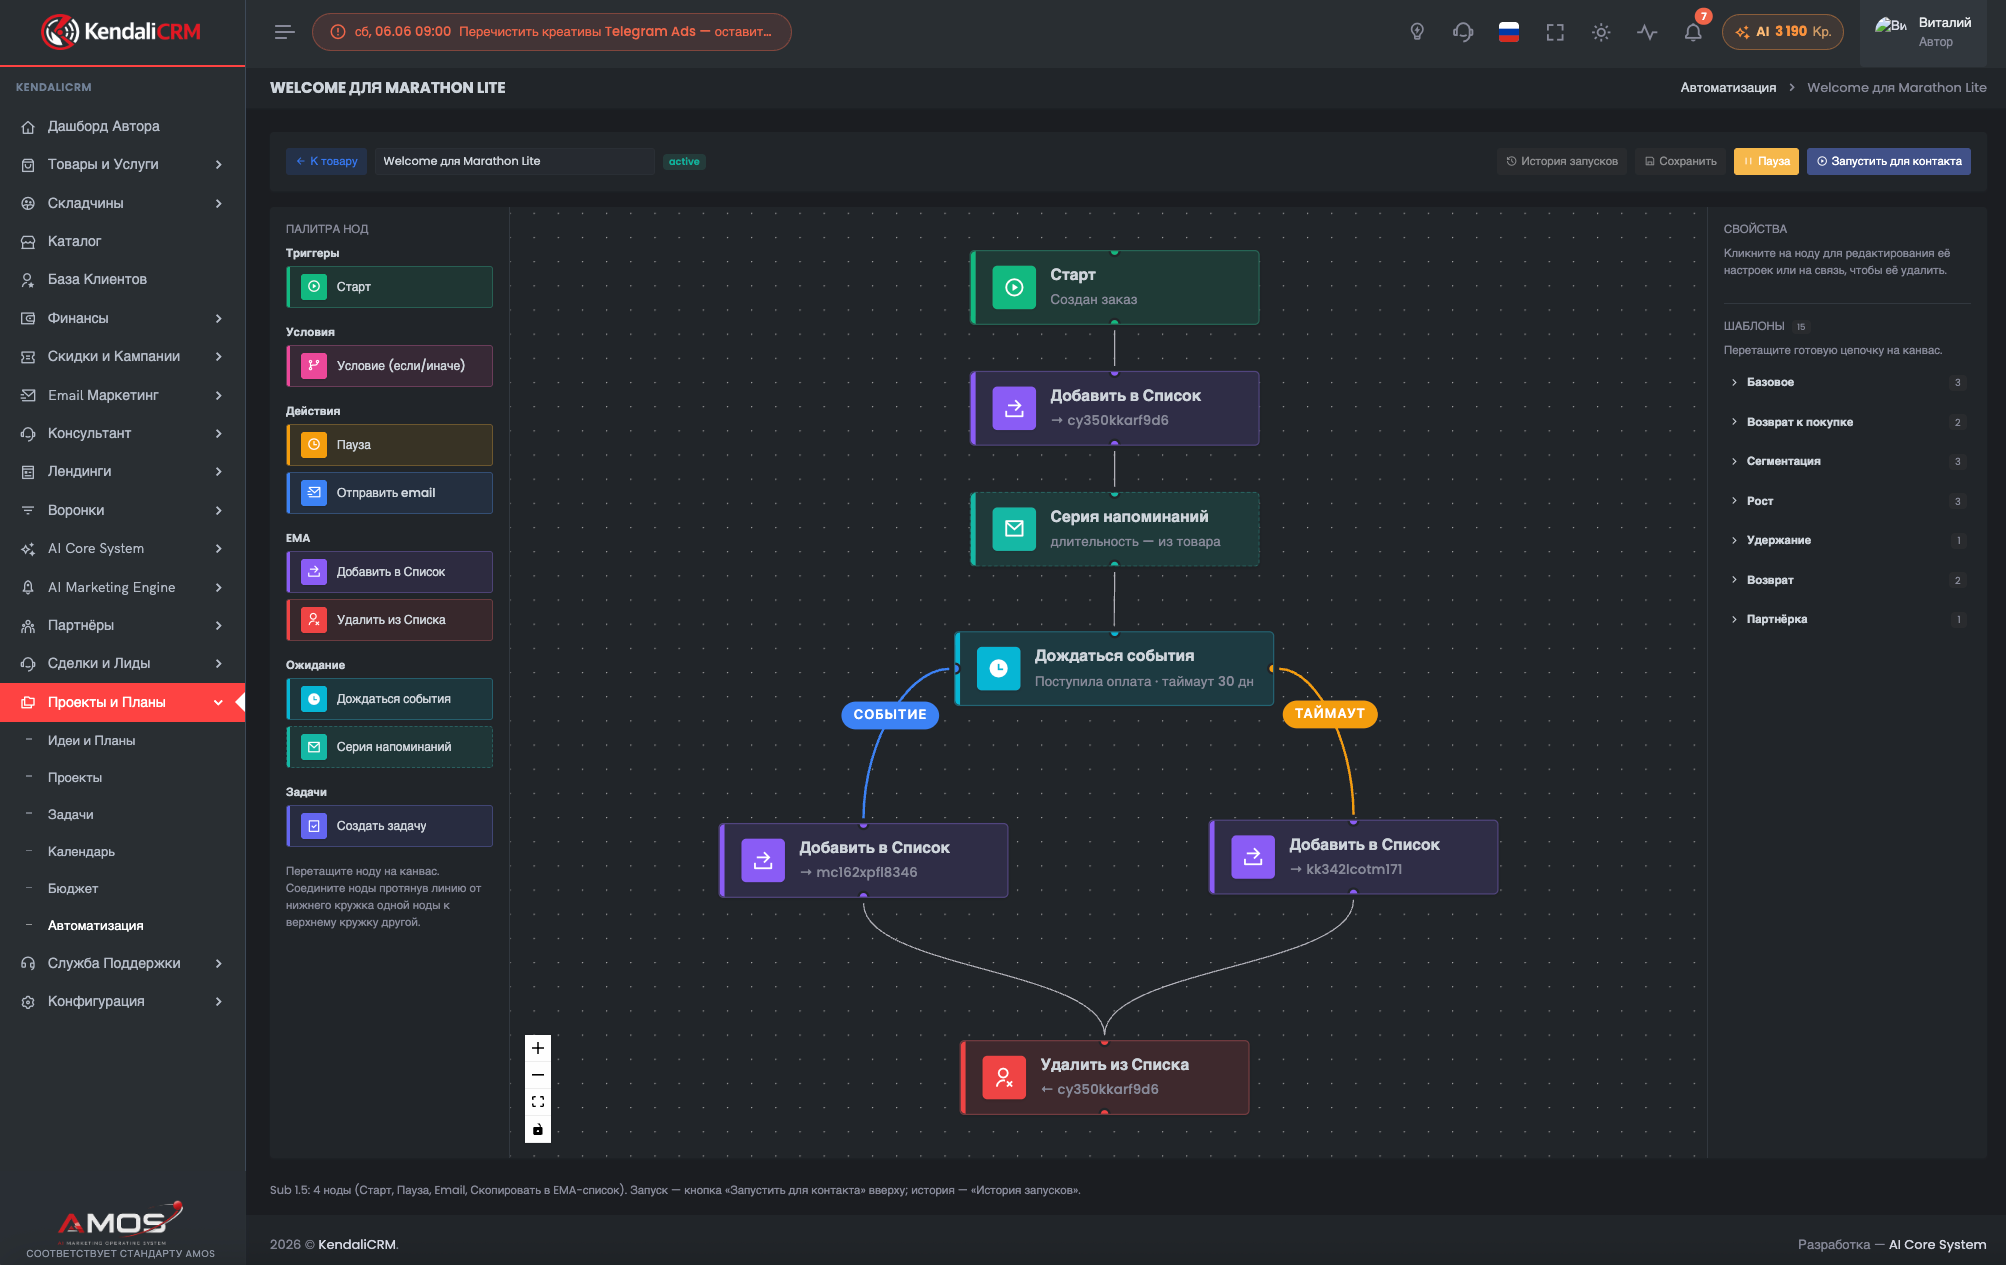Click the AI Core System footer link
The height and width of the screenshot is (1265, 2006).
(x=1937, y=1244)
